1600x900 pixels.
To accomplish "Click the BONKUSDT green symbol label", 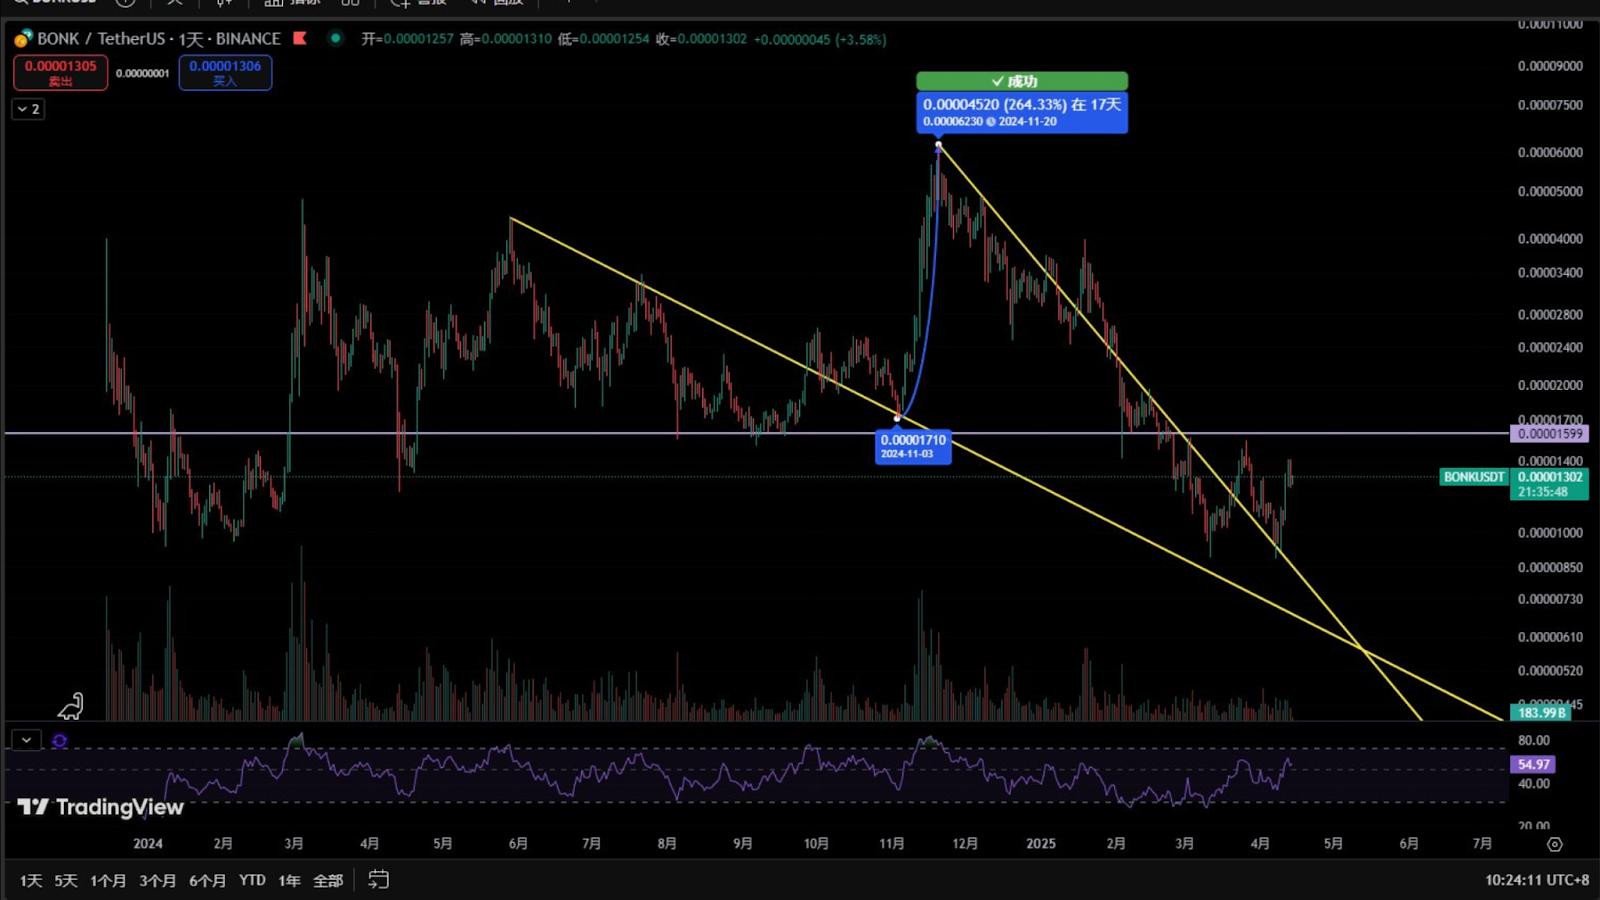I will pyautogui.click(x=1474, y=477).
